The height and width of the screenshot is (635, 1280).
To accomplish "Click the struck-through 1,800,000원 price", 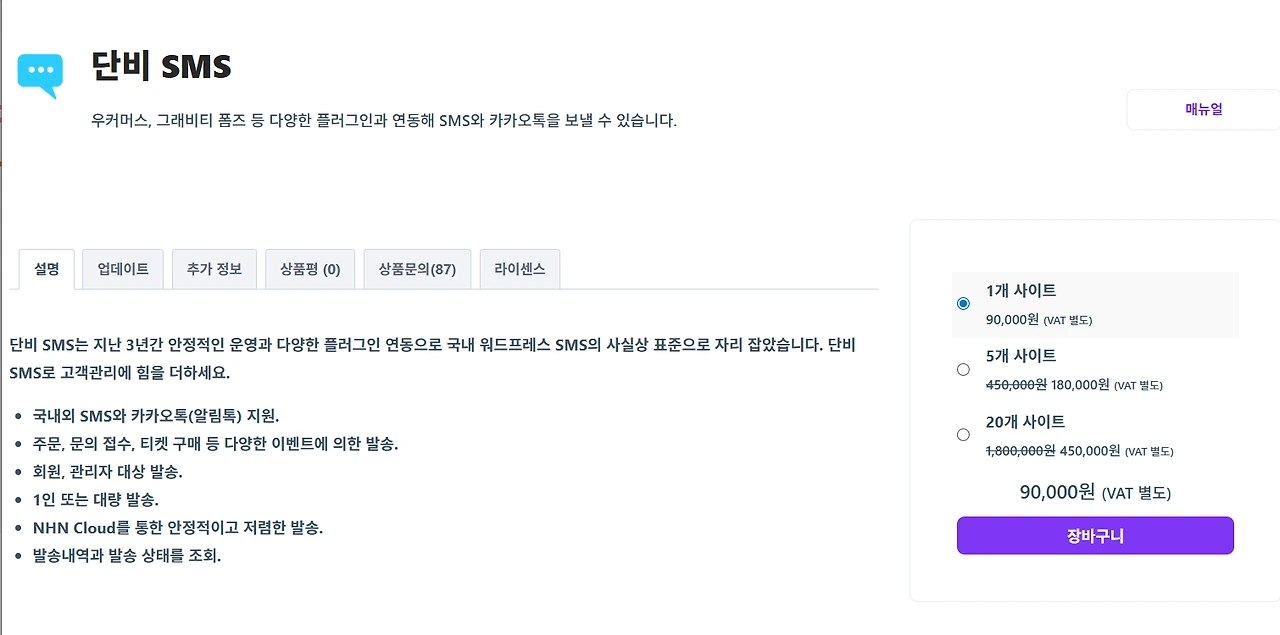I will 1020,451.
